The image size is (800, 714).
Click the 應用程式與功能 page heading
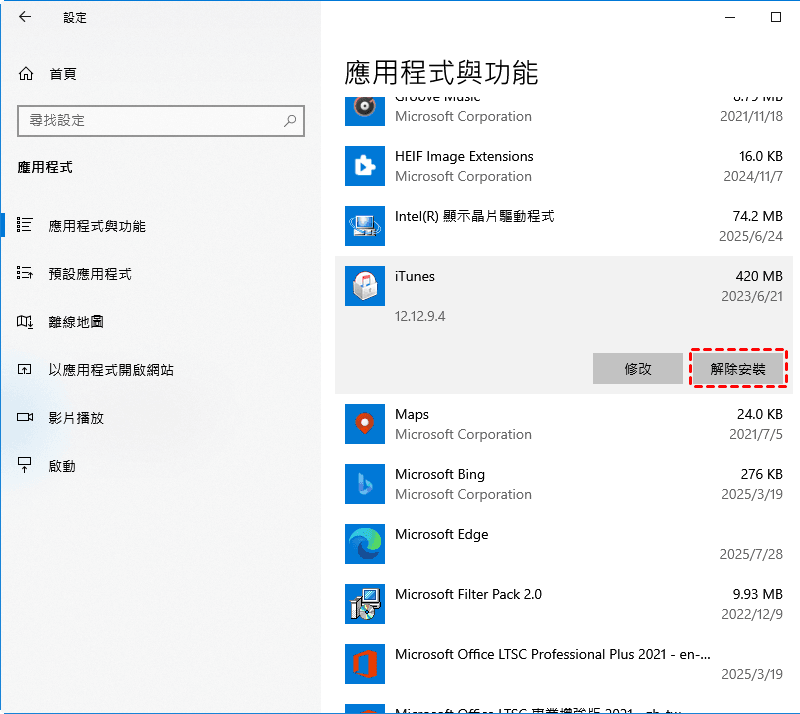[441, 72]
